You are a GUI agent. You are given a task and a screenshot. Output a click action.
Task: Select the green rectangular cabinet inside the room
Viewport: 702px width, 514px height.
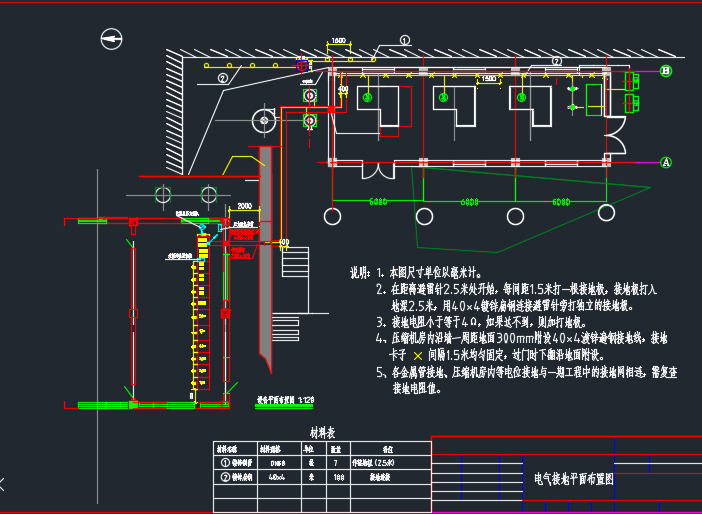tap(594, 100)
